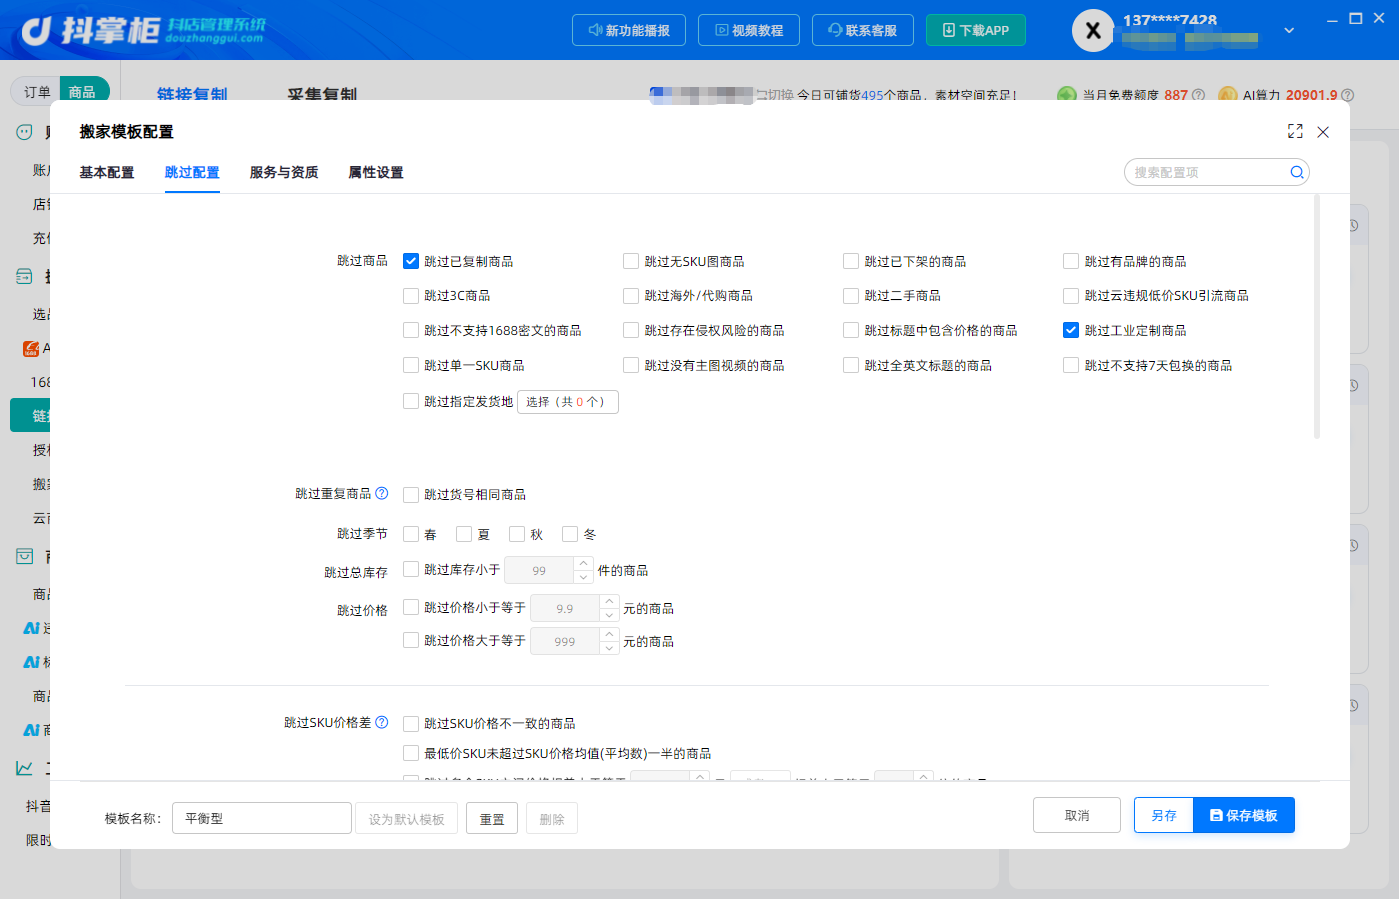Increase the 跳过价格大于等于 stepper value

tap(609, 635)
